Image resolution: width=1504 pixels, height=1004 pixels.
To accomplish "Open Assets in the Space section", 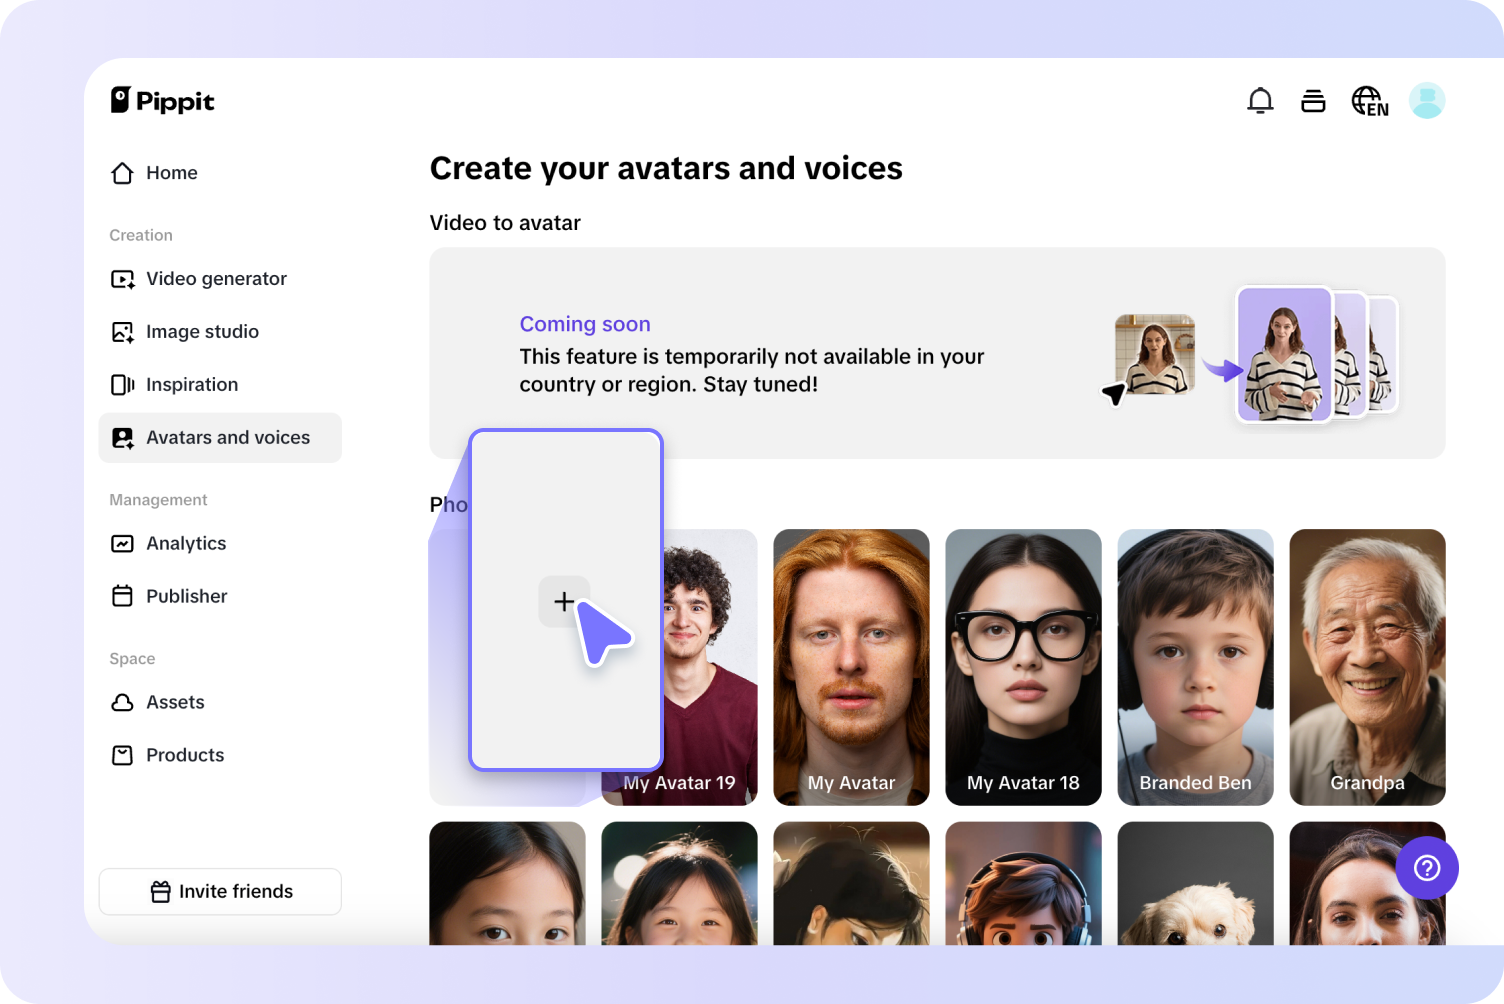I will coord(174,702).
